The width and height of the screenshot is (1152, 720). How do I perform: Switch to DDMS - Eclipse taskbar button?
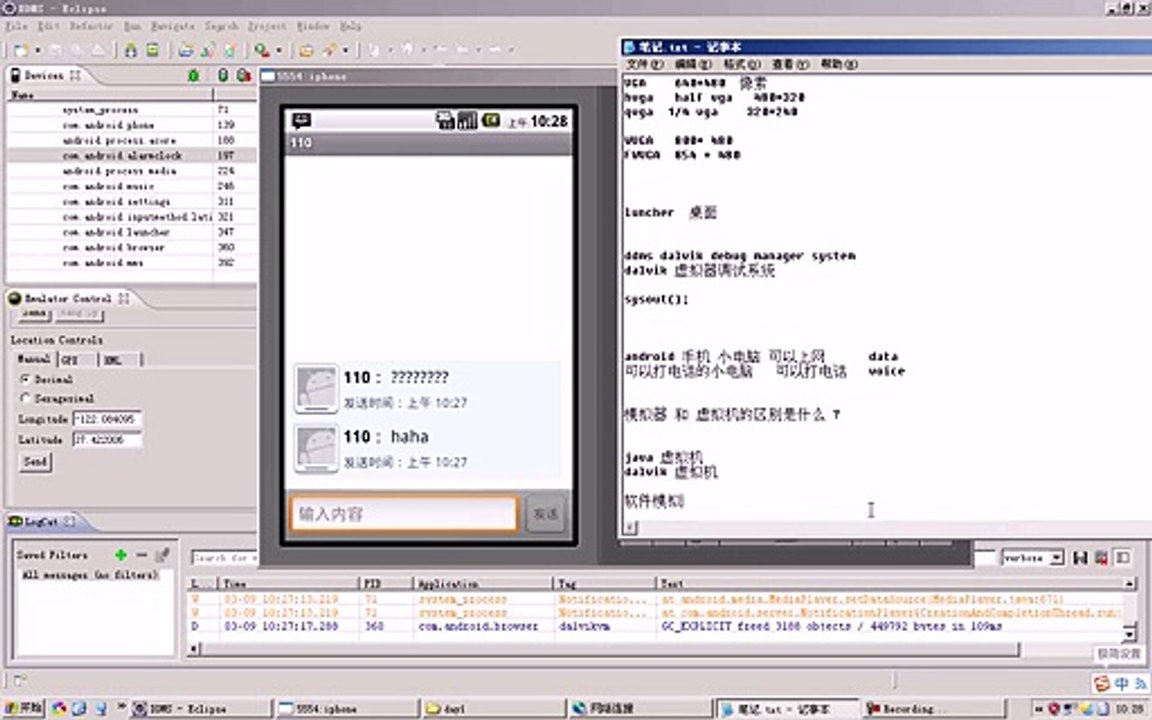(200, 709)
